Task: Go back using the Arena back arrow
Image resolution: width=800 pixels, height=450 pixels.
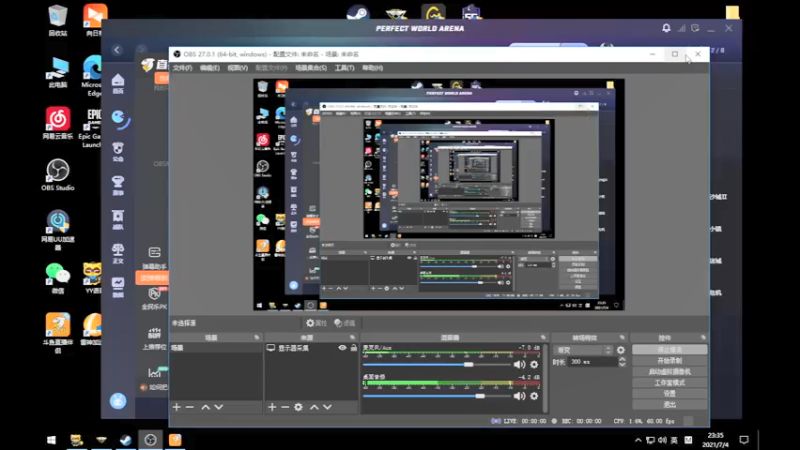Action: [117, 49]
